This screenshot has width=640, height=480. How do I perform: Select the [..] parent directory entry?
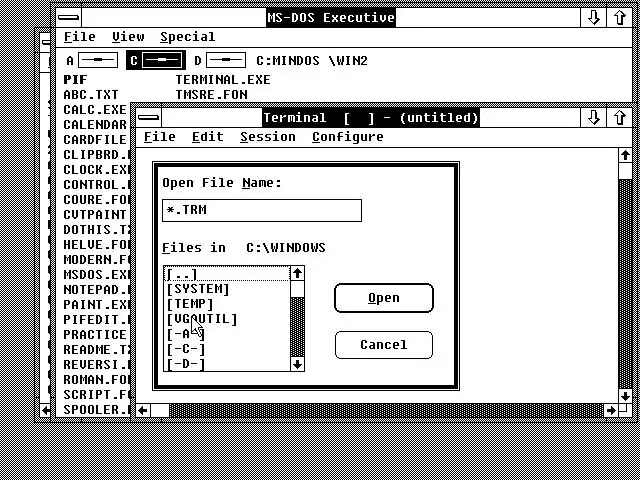click(227, 274)
